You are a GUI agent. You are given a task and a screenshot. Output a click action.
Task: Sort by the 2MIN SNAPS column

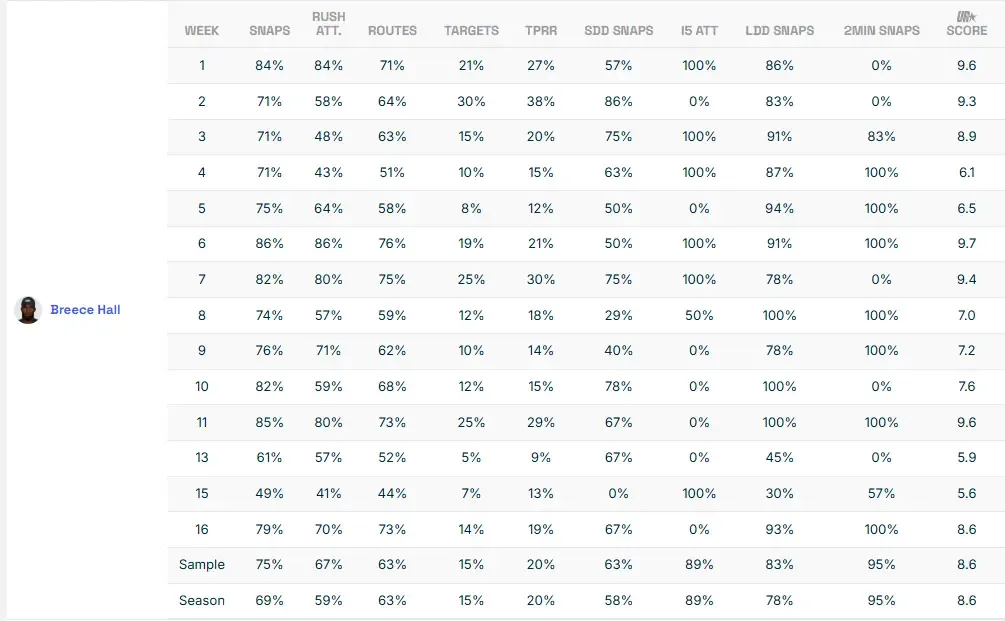[x=881, y=31]
